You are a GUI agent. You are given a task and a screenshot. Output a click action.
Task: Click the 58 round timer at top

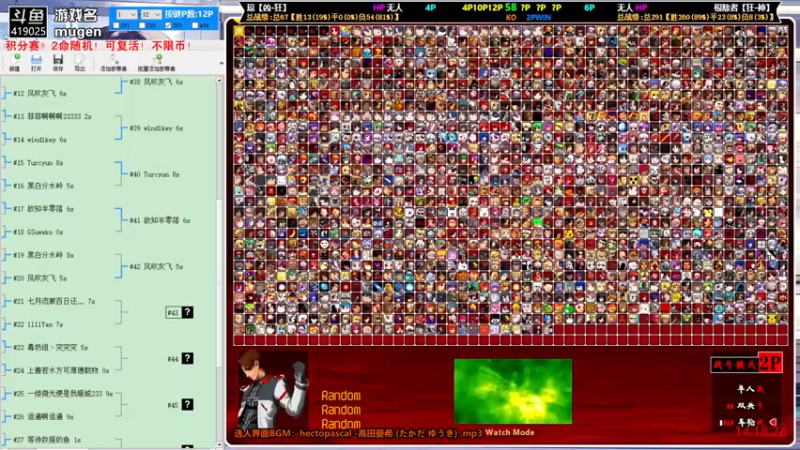[510, 7]
